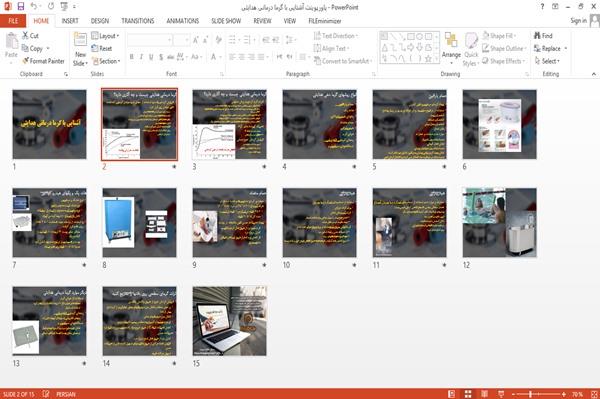This screenshot has width=600, height=399.
Task: Increase font size with larger A icon
Action: pyautogui.click(x=196, y=40)
